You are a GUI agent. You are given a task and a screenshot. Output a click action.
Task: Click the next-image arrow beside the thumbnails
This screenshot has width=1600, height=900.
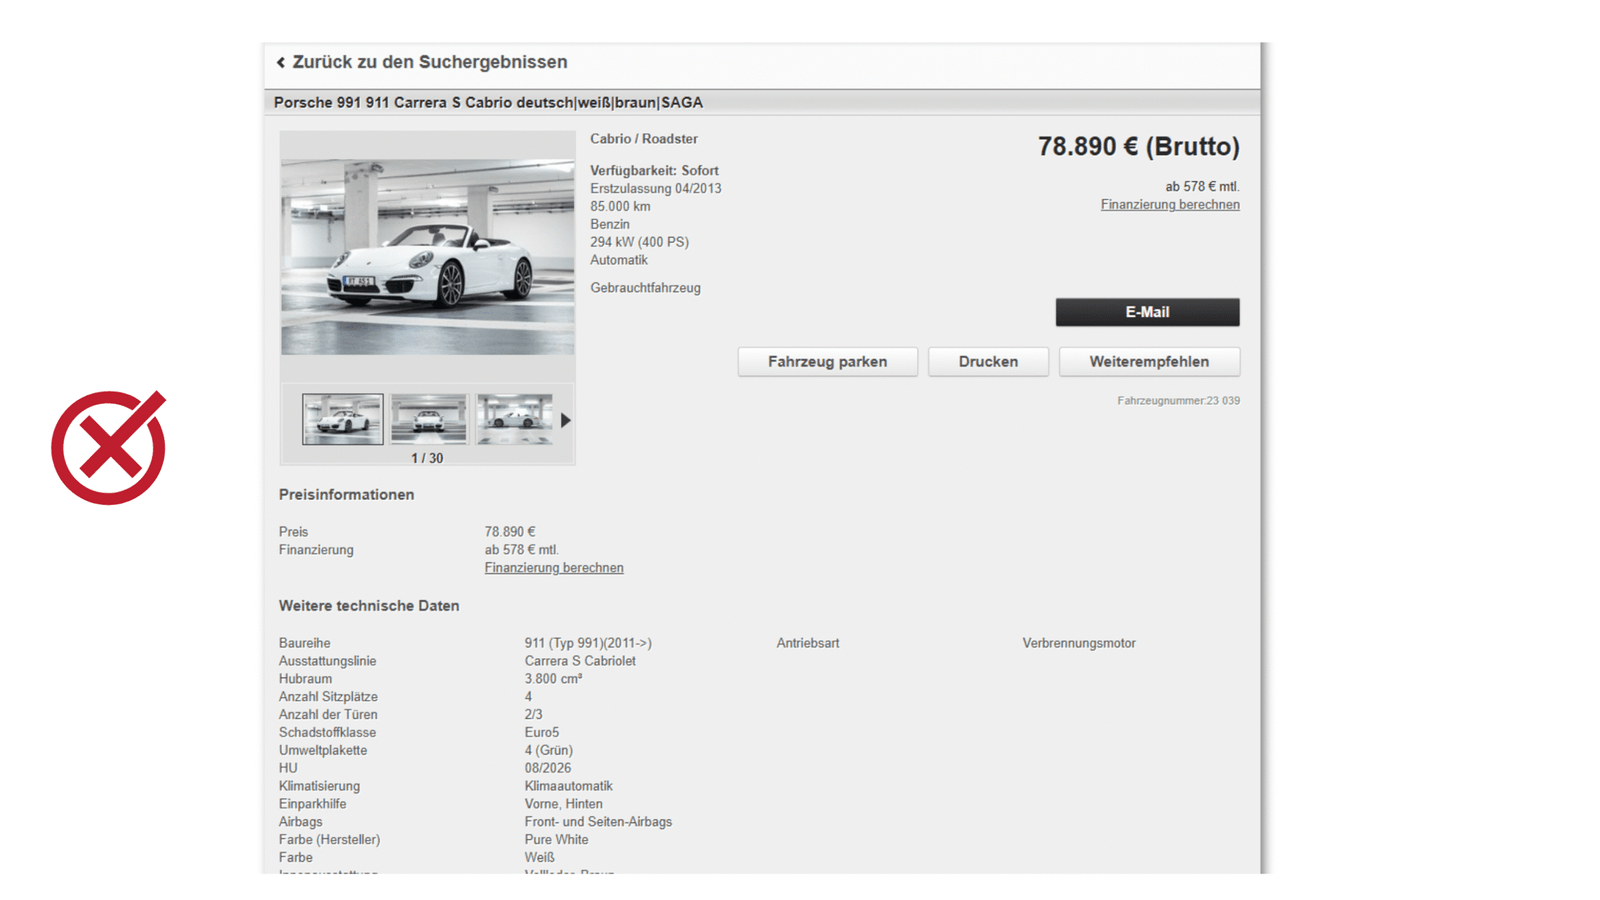pyautogui.click(x=566, y=420)
